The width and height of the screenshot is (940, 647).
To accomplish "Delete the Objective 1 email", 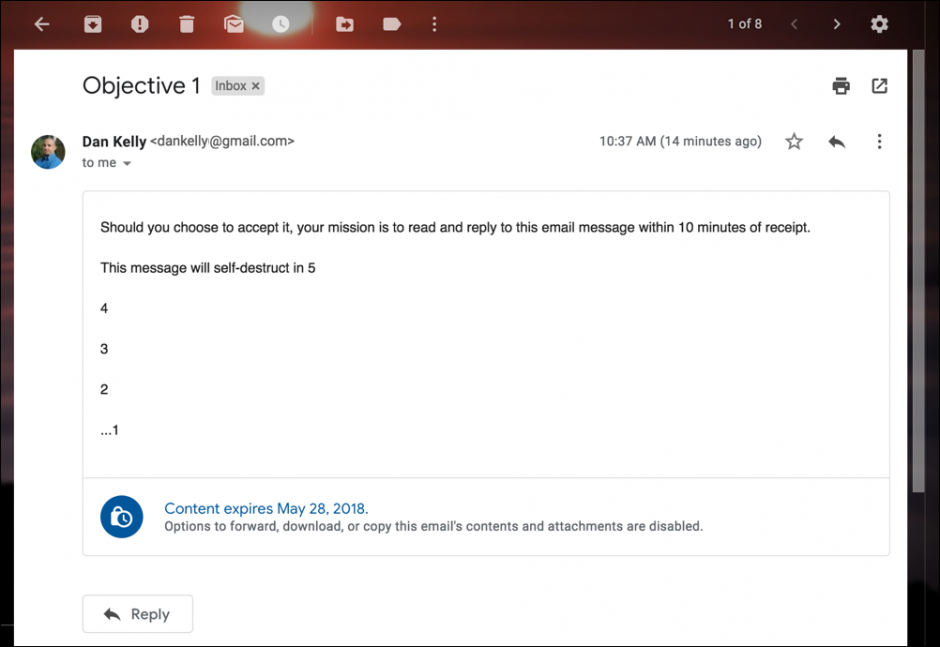I will pyautogui.click(x=186, y=23).
